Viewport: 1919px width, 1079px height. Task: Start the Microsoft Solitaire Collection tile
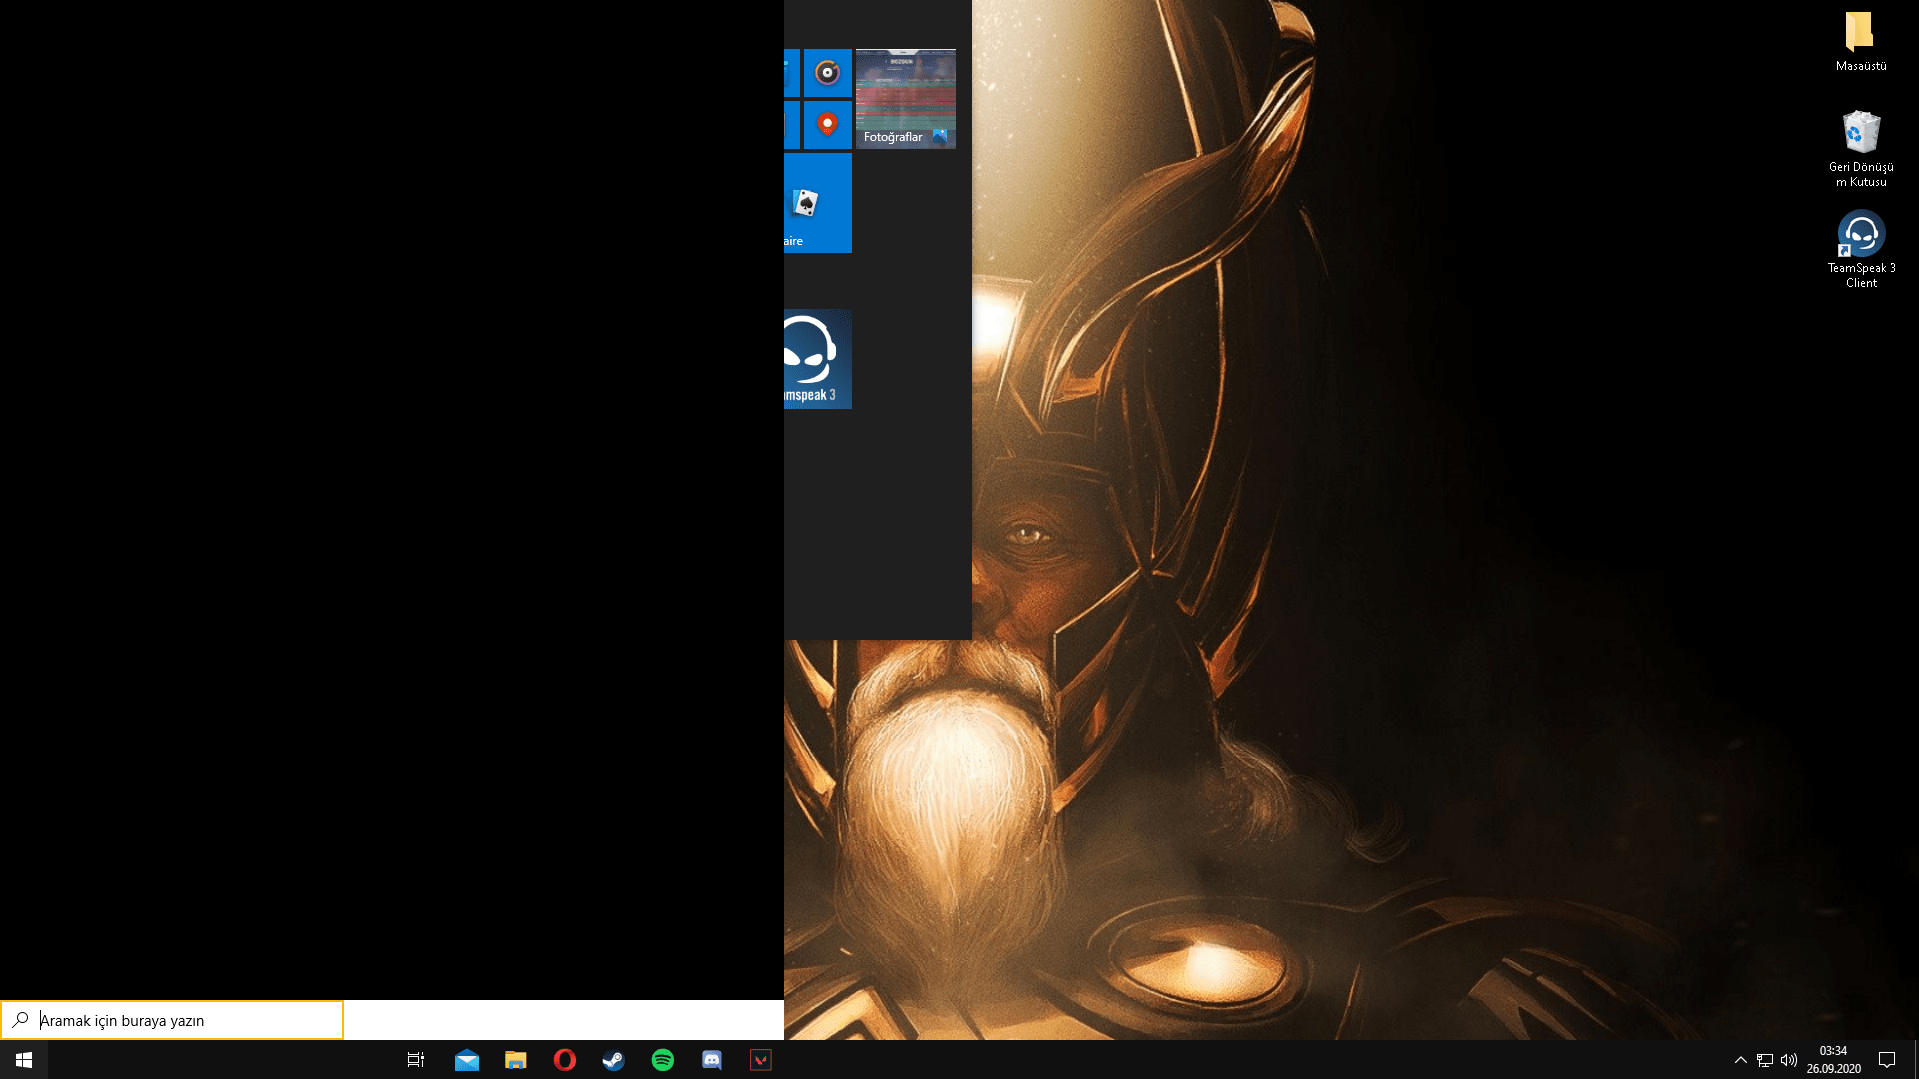815,202
